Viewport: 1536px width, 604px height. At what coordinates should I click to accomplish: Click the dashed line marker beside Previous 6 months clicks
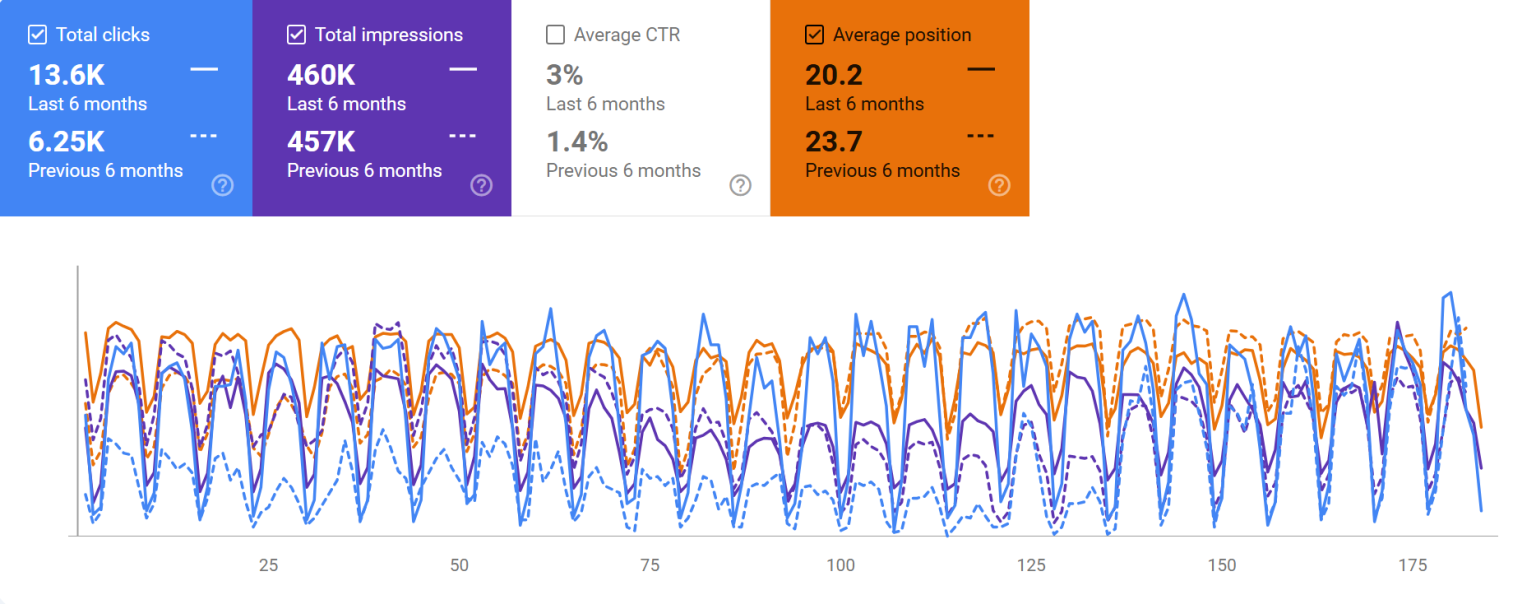(203, 135)
